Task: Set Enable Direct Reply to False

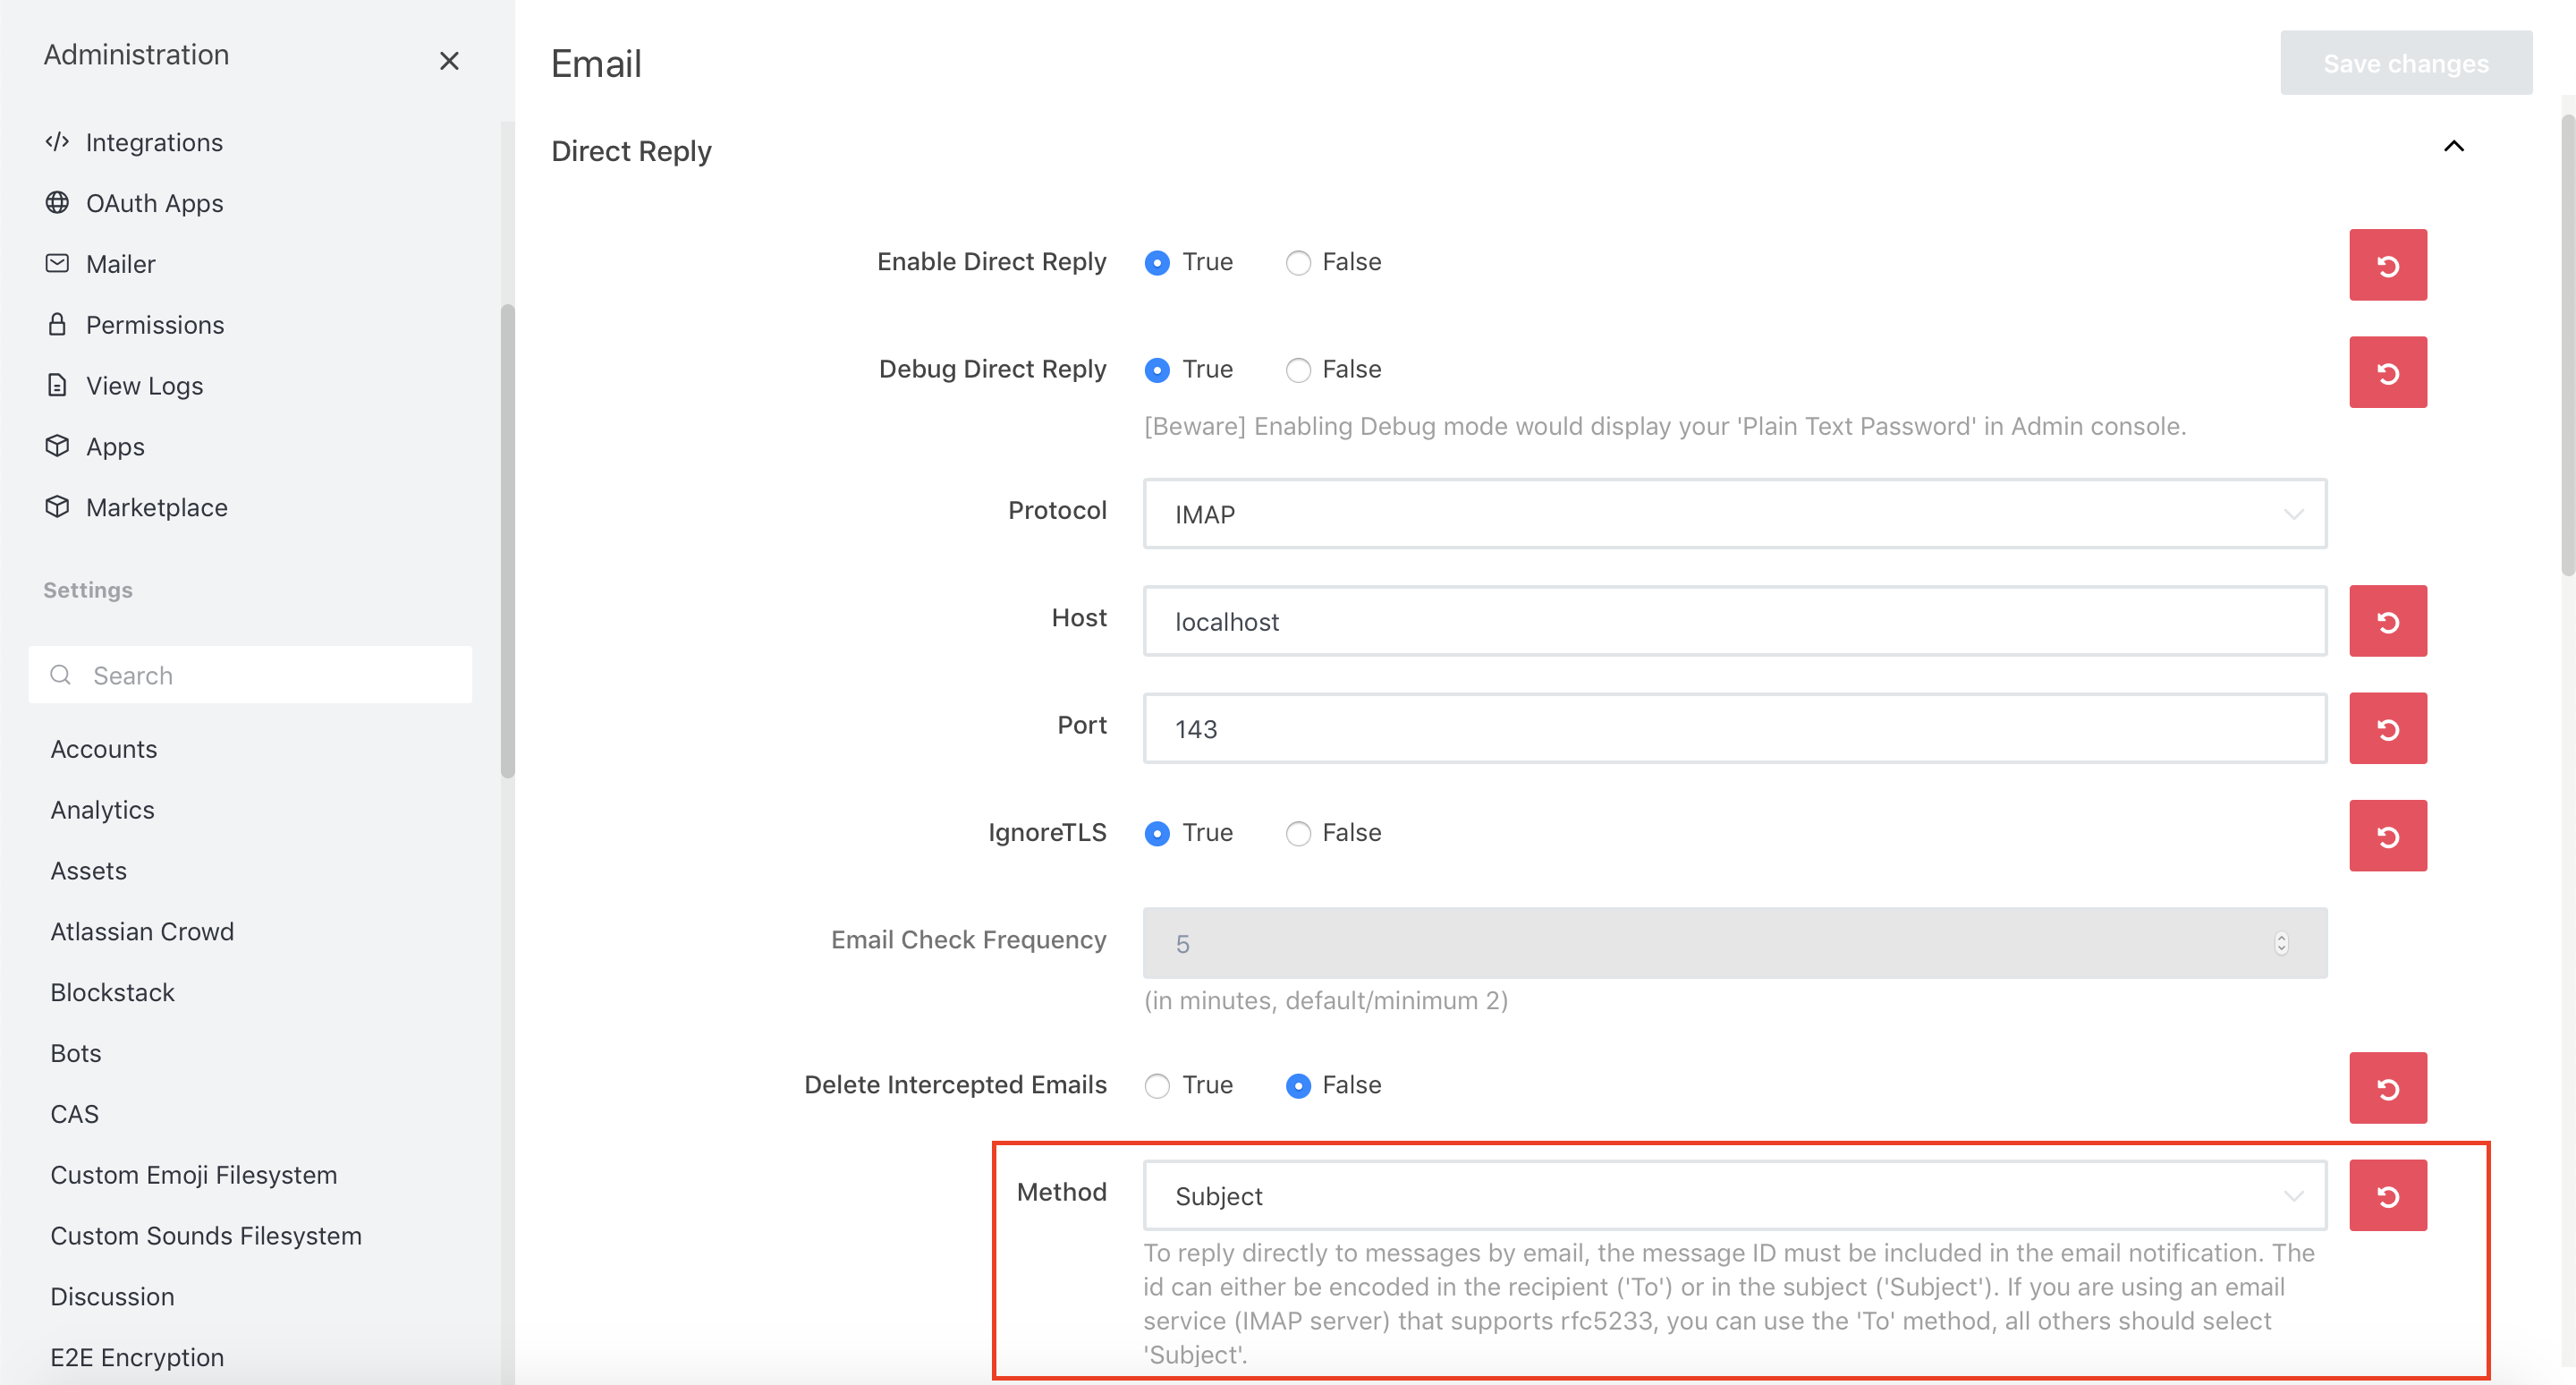Action: click(x=1298, y=262)
